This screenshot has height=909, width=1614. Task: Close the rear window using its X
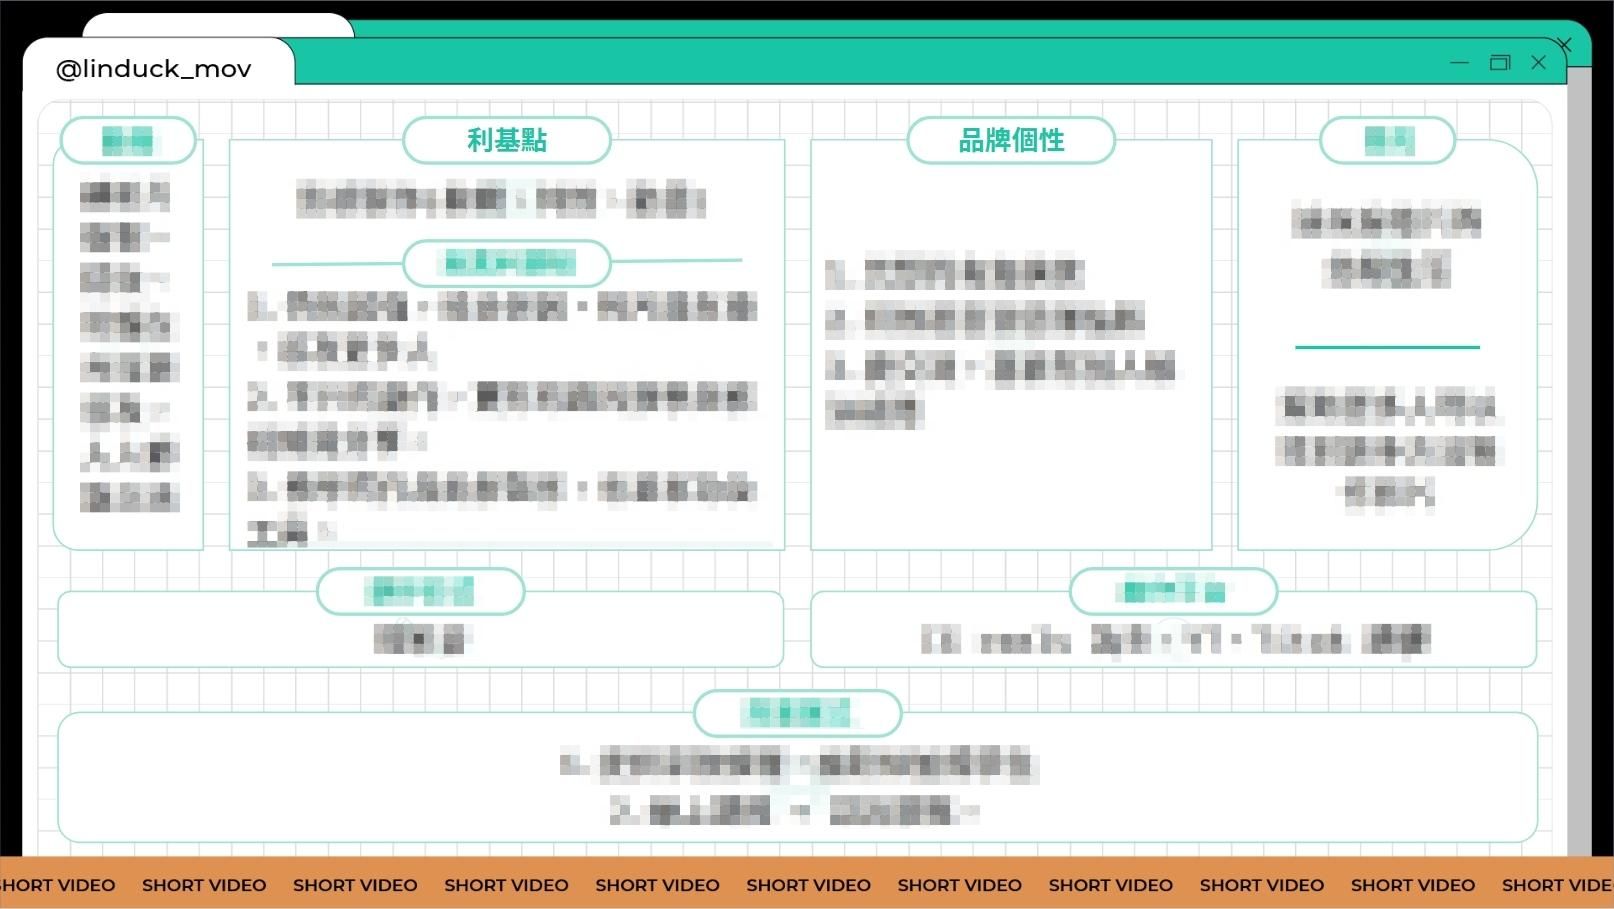pos(1565,44)
